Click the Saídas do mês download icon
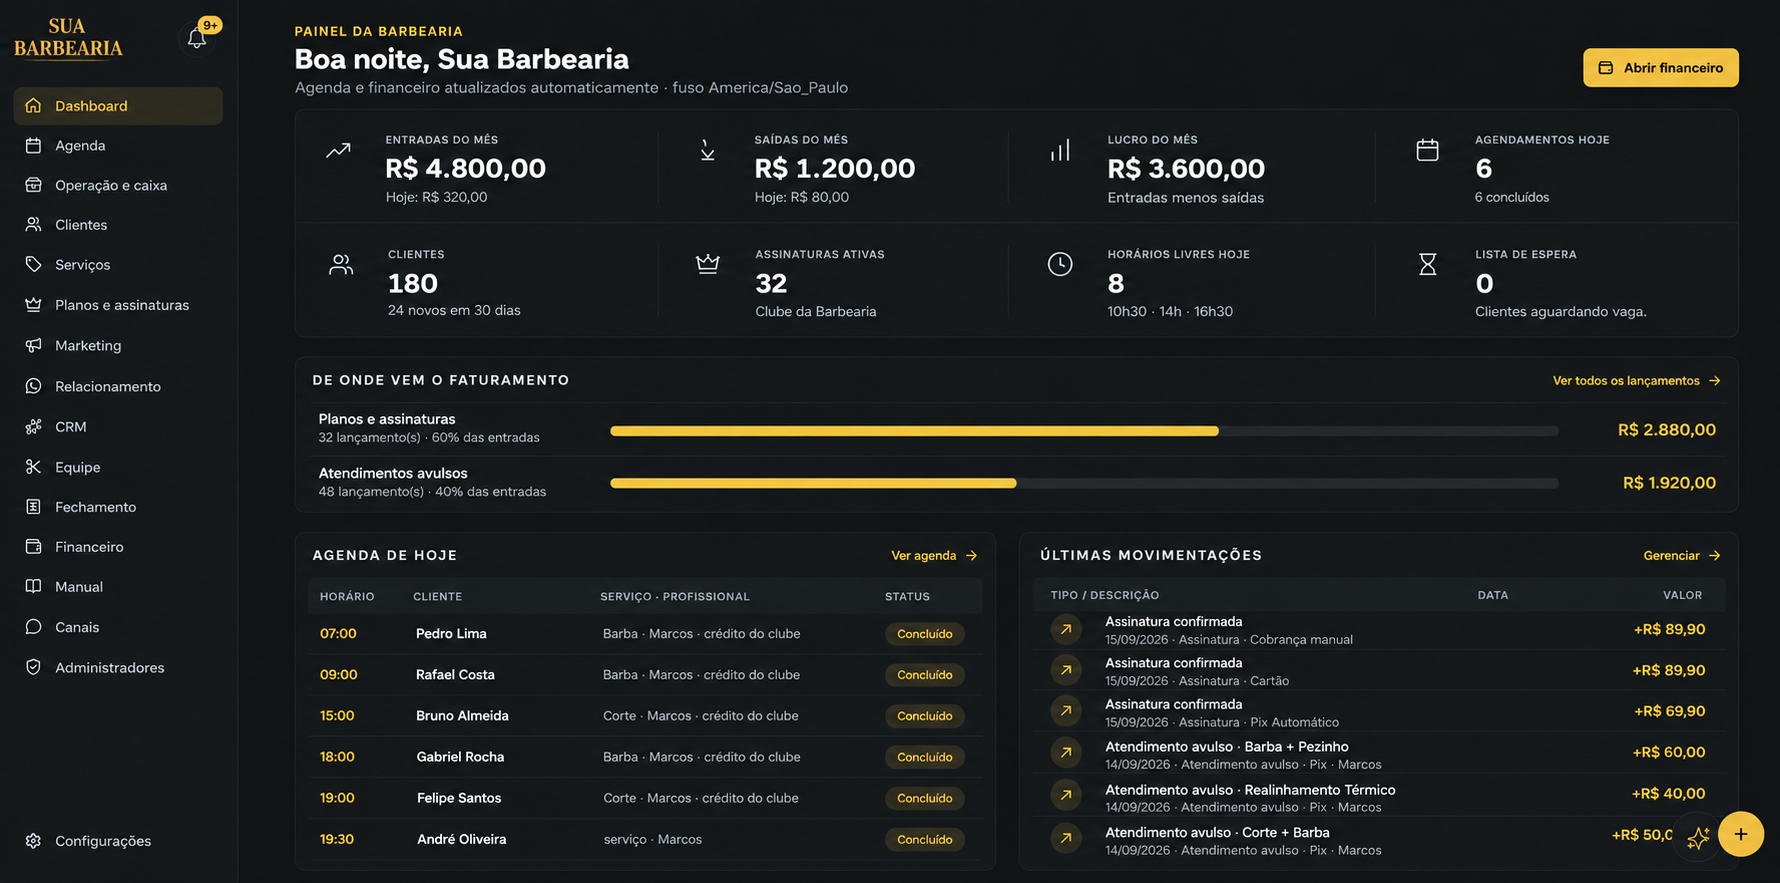1780x883 pixels. (x=707, y=151)
